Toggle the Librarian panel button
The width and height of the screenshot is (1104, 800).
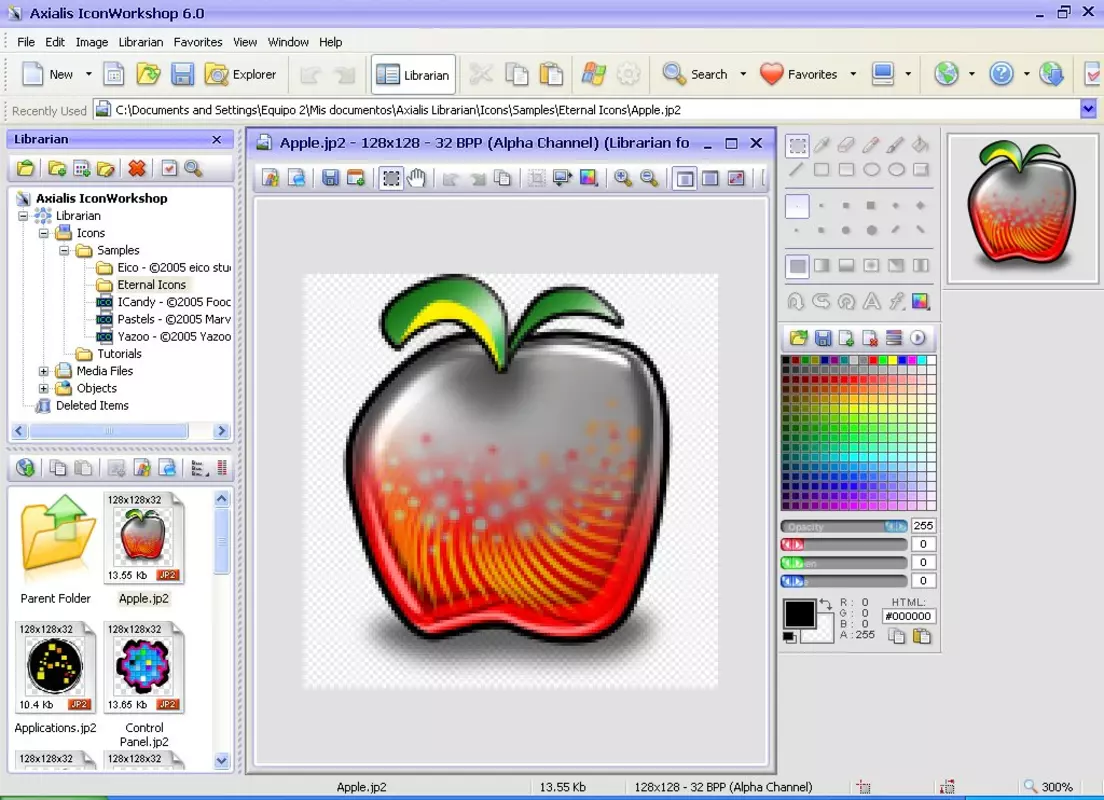[413, 75]
